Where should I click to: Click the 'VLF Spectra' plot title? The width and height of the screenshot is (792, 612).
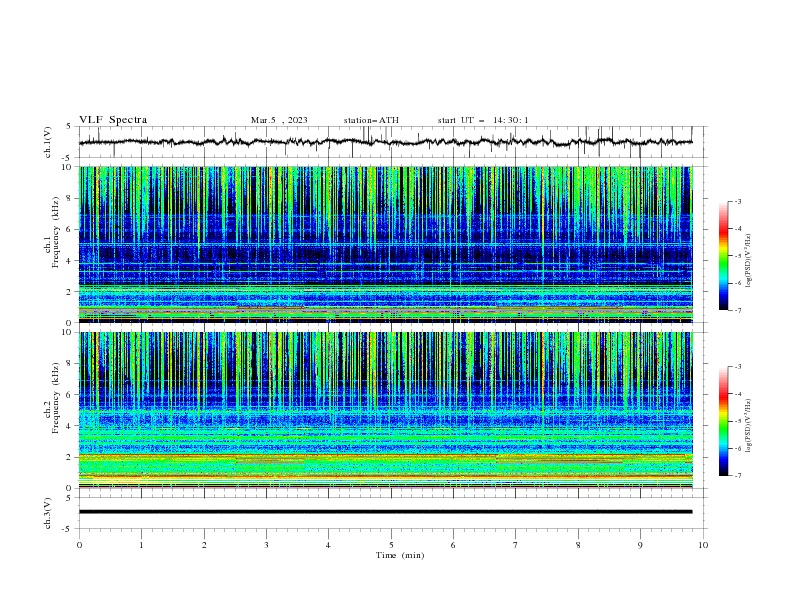pyautogui.click(x=113, y=120)
